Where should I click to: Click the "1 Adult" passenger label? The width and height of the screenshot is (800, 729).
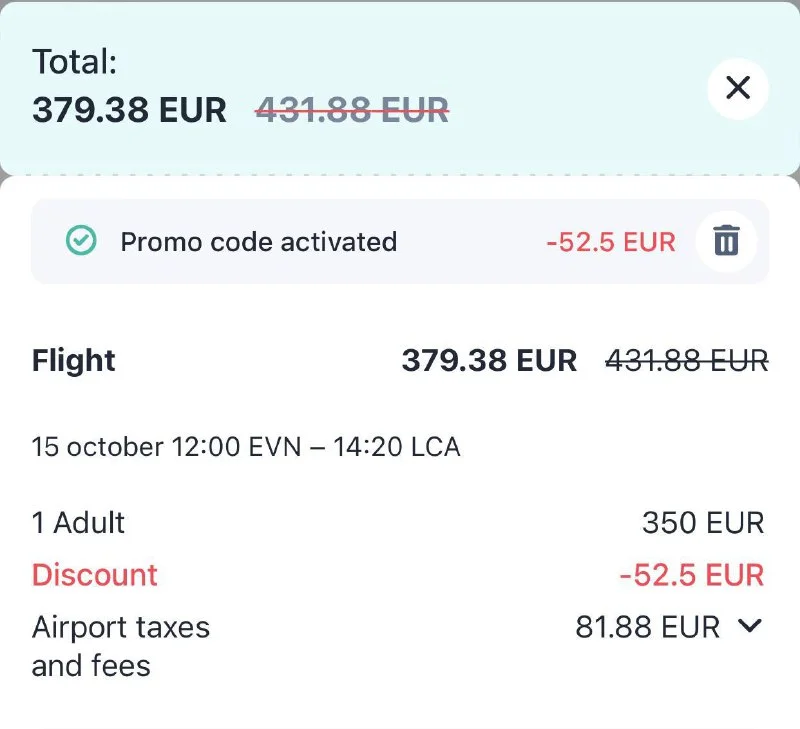pos(79,522)
